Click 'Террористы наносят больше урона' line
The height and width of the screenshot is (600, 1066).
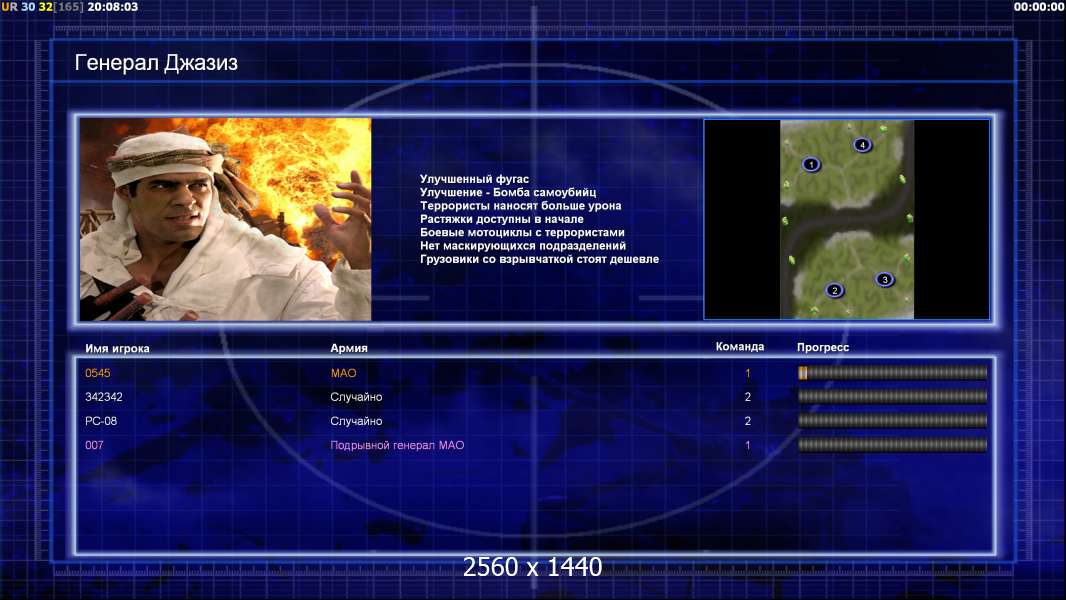(x=521, y=205)
